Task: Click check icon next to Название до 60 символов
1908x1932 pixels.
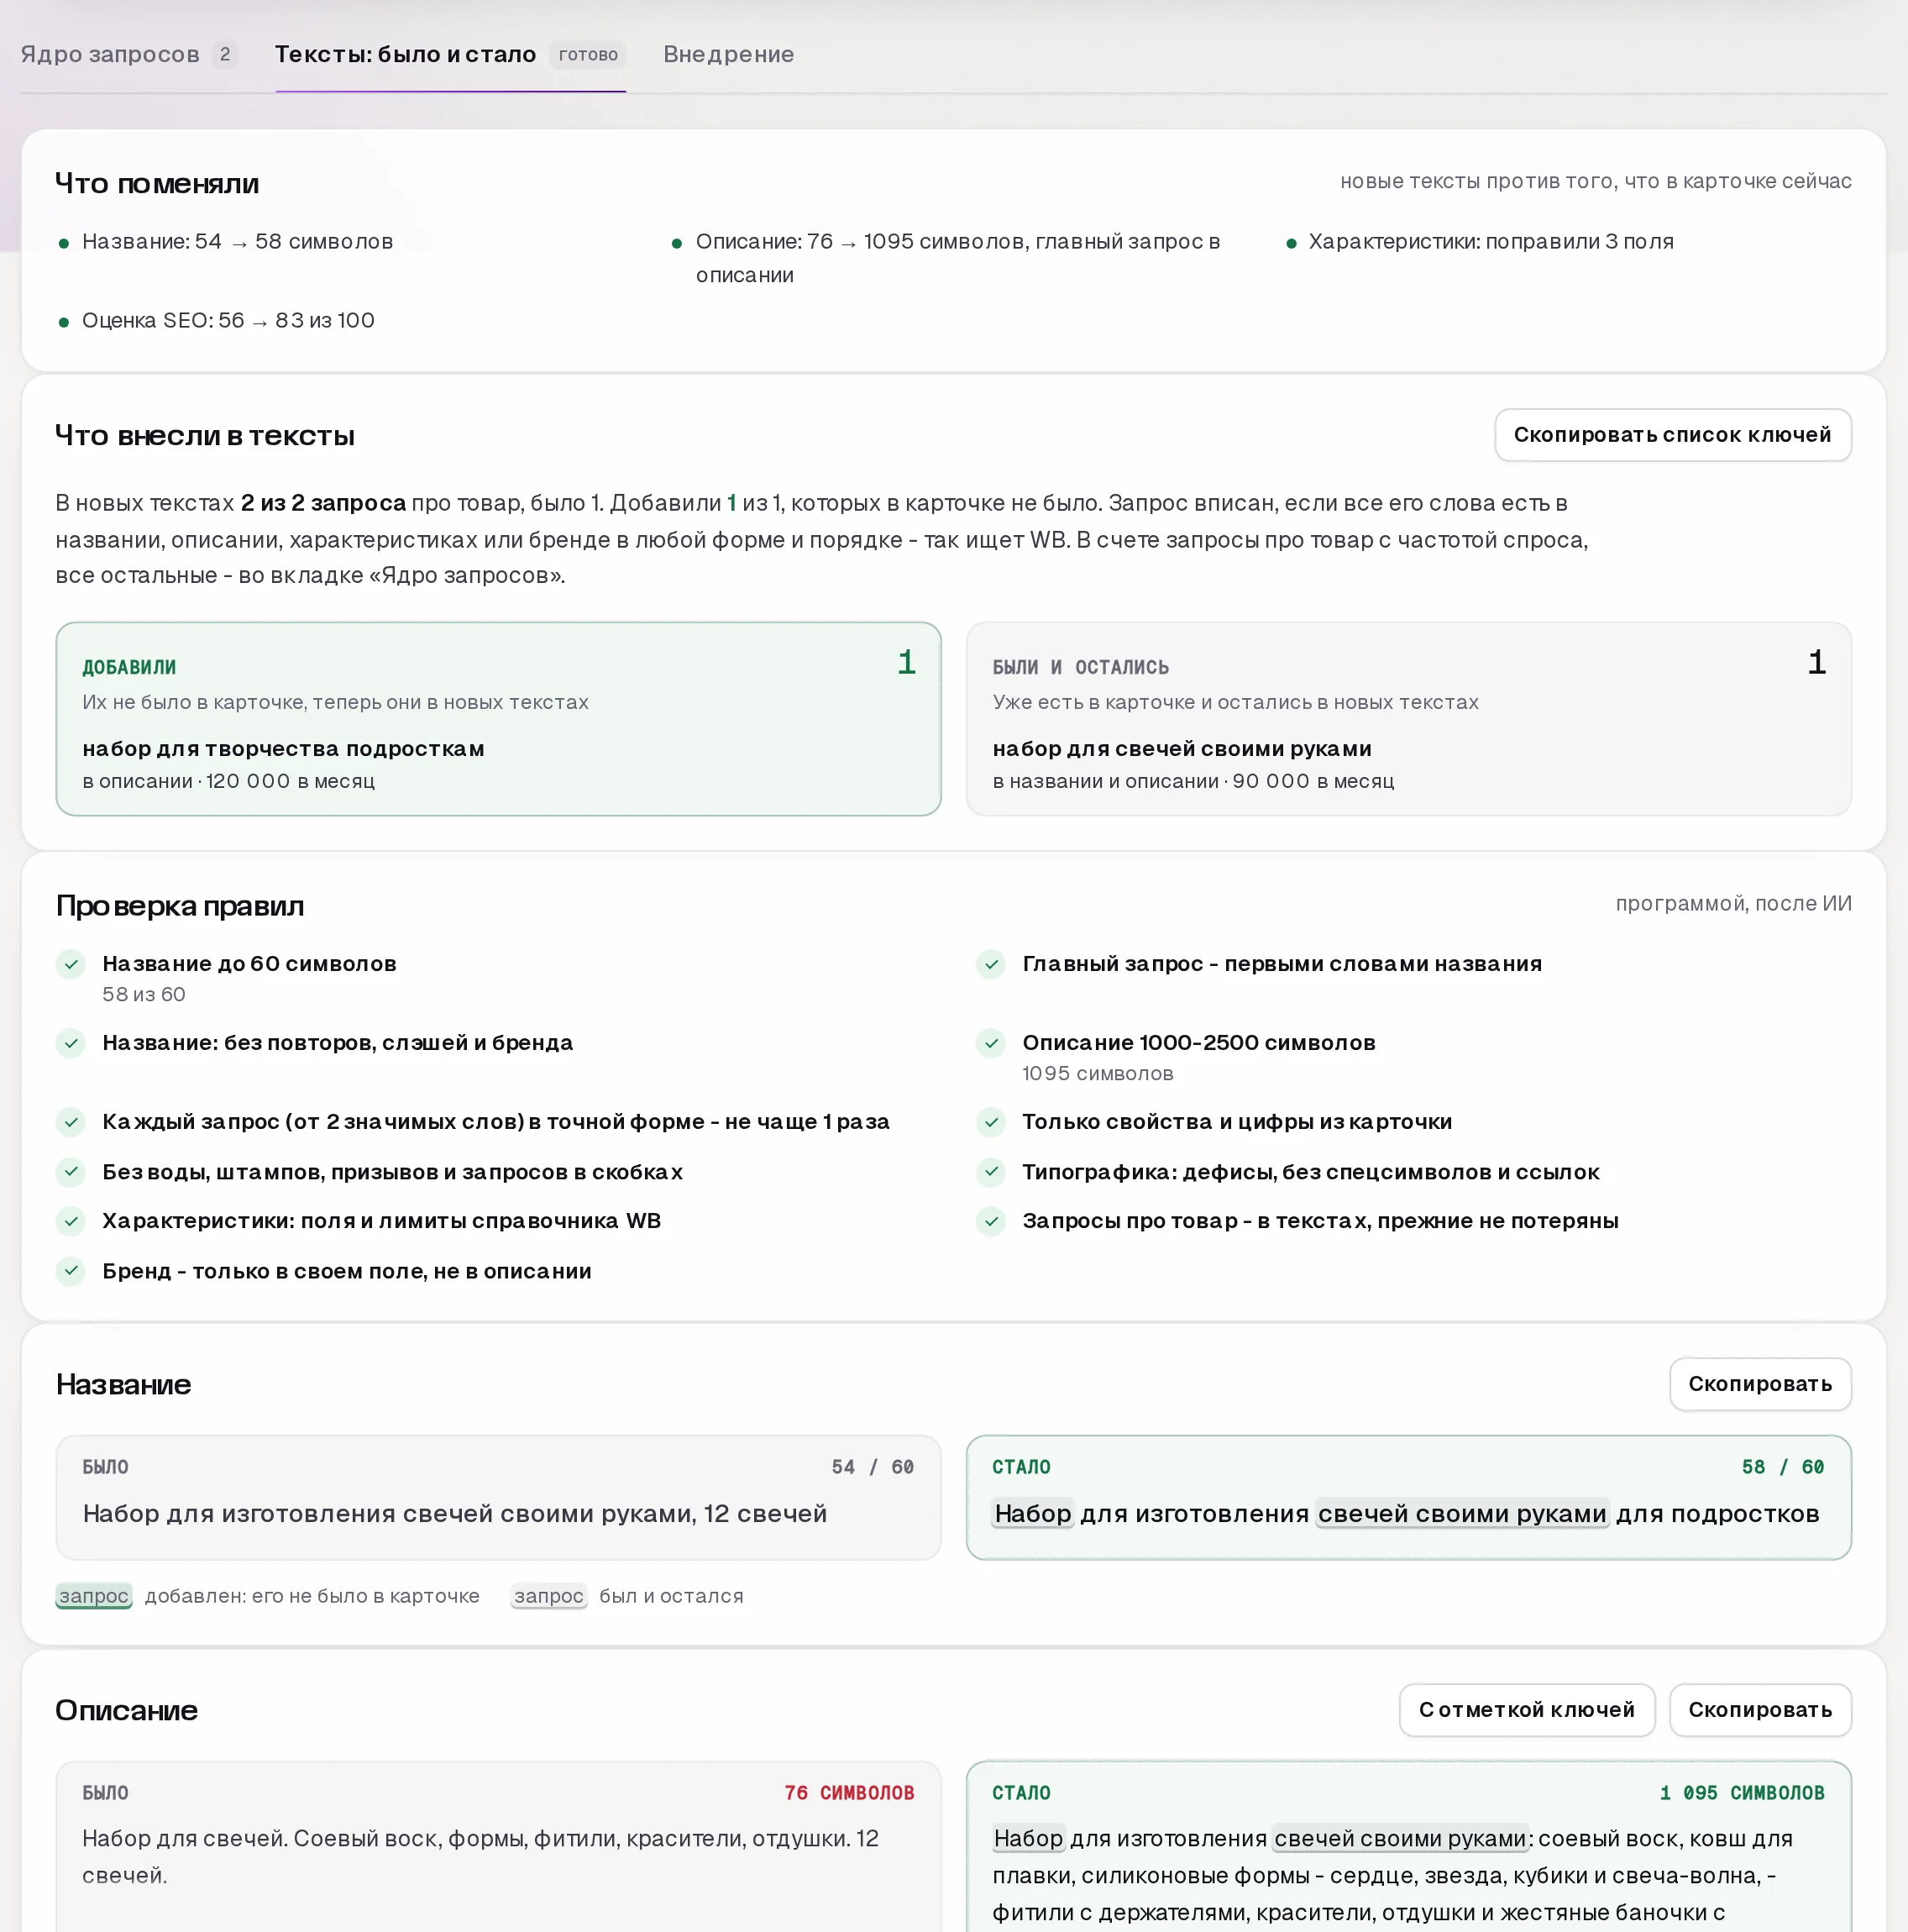Action: click(x=71, y=964)
